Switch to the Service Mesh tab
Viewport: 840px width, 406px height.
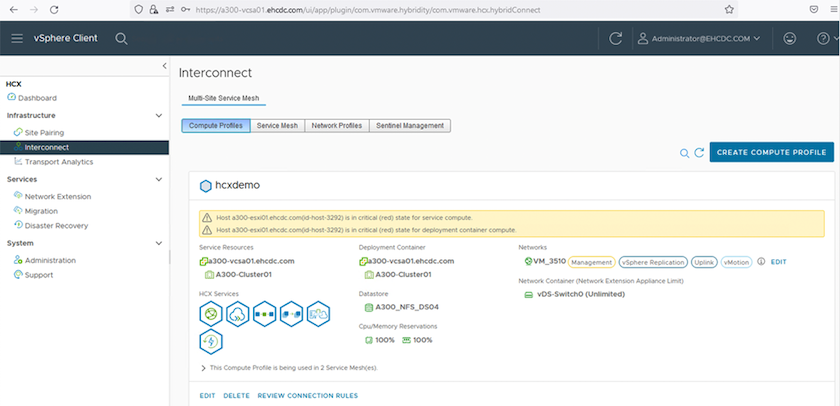pos(277,126)
